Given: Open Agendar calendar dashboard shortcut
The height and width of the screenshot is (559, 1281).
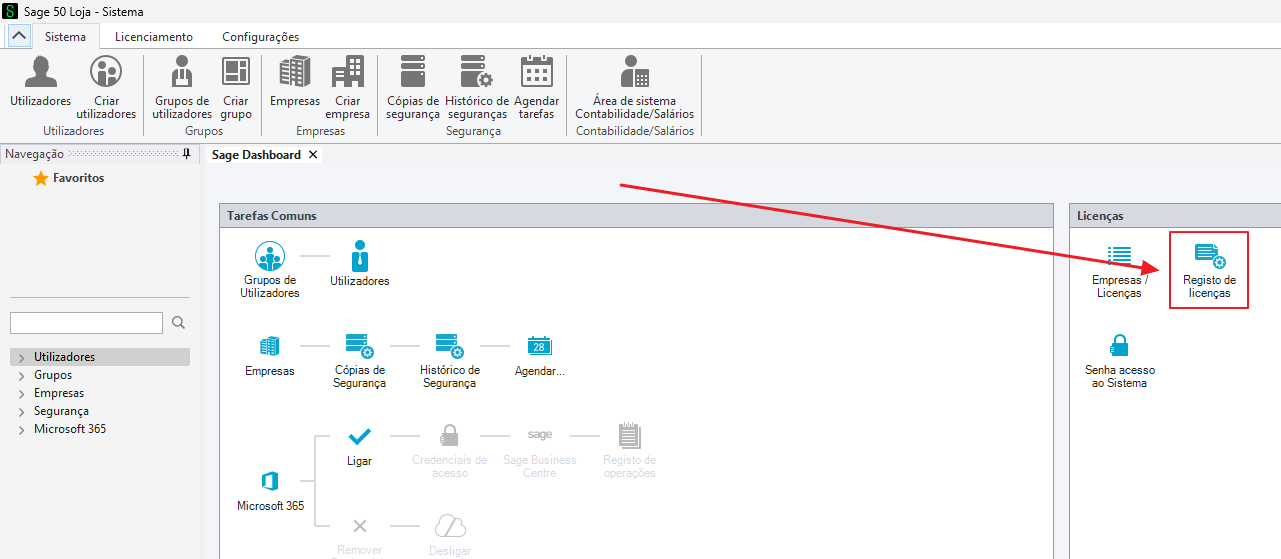Looking at the screenshot, I should pos(540,355).
